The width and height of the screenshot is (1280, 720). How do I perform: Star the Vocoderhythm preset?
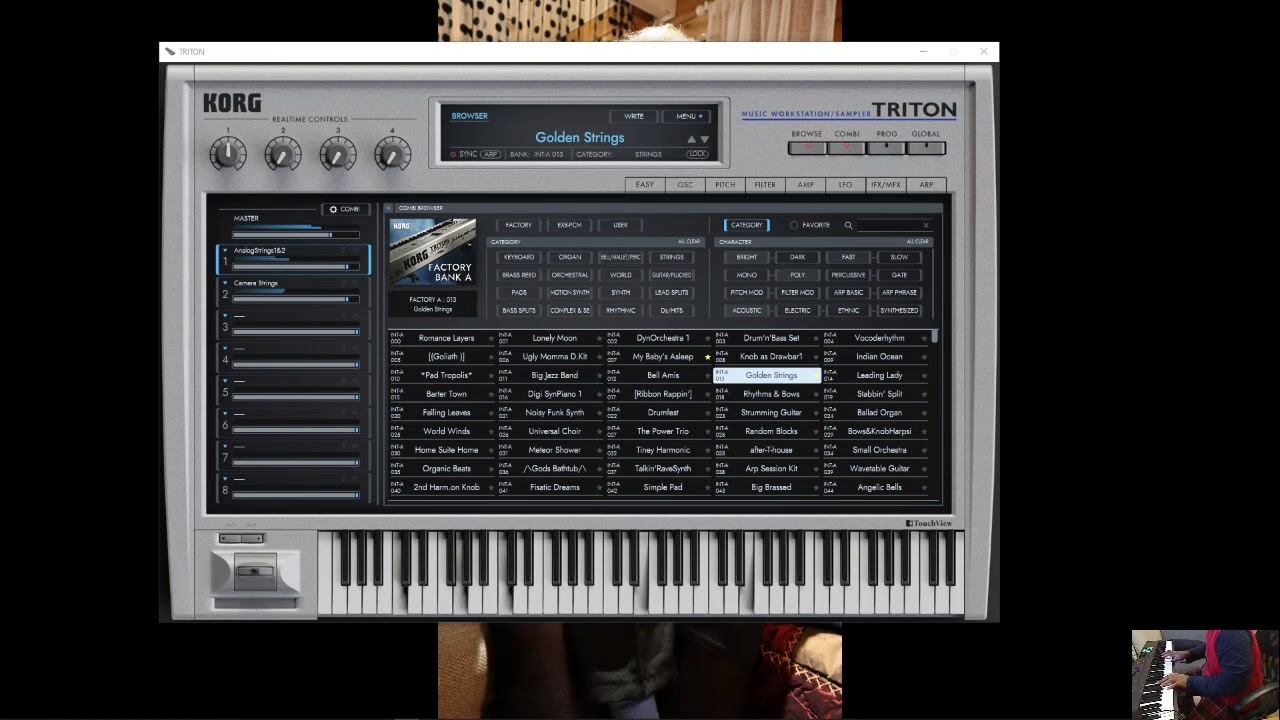[x=924, y=338]
